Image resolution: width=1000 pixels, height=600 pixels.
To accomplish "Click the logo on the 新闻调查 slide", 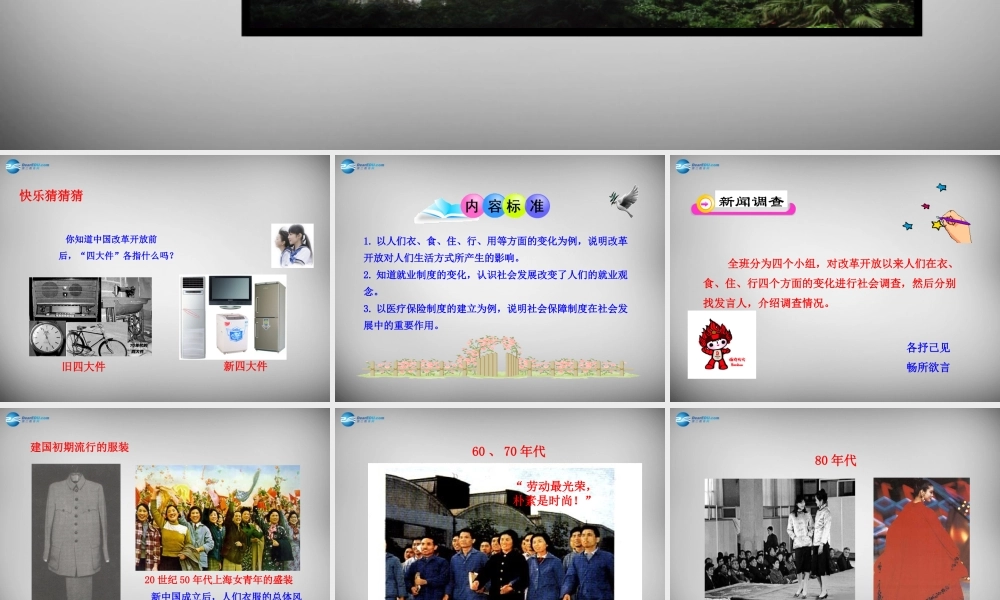I will (x=697, y=166).
